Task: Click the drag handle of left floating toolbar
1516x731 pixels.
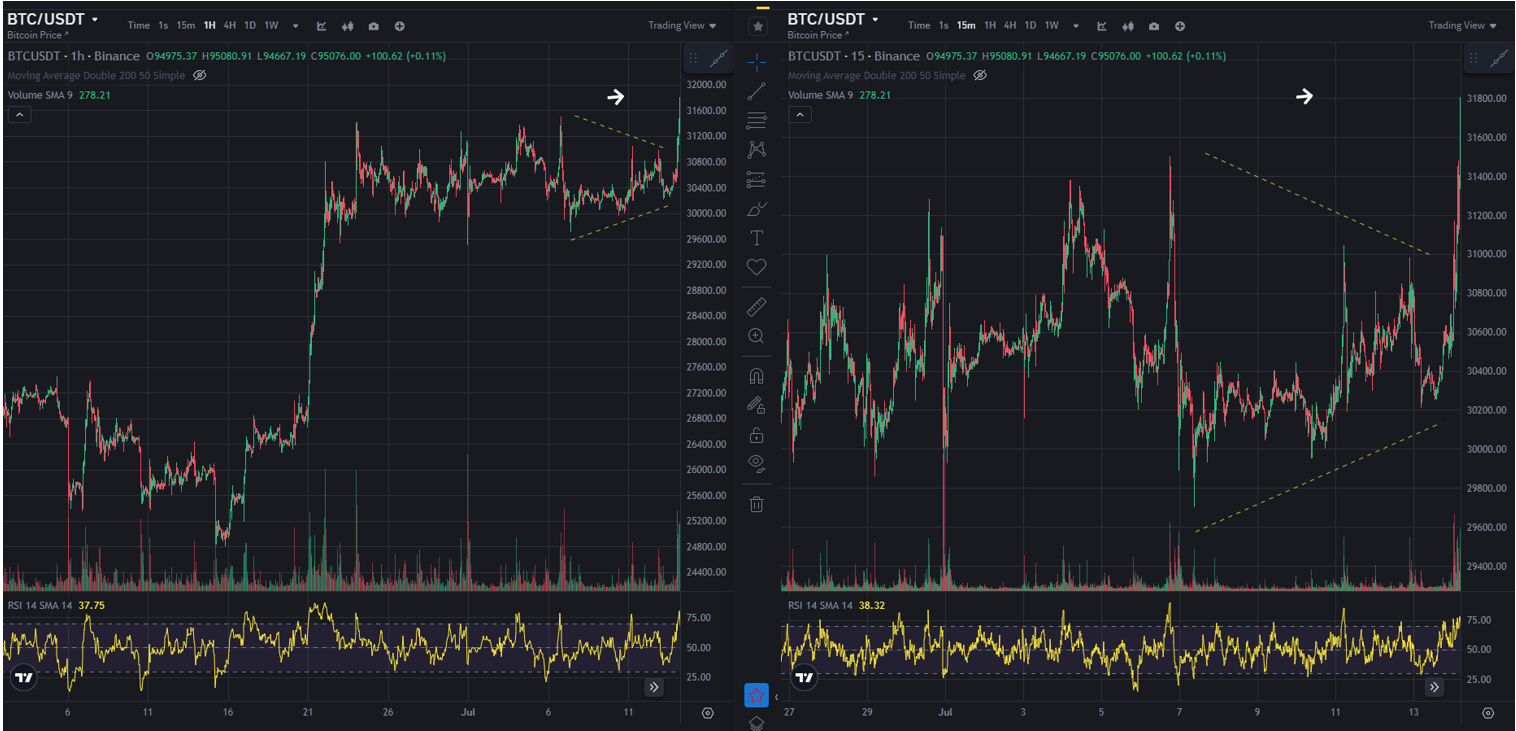Action: pyautogui.click(x=693, y=58)
